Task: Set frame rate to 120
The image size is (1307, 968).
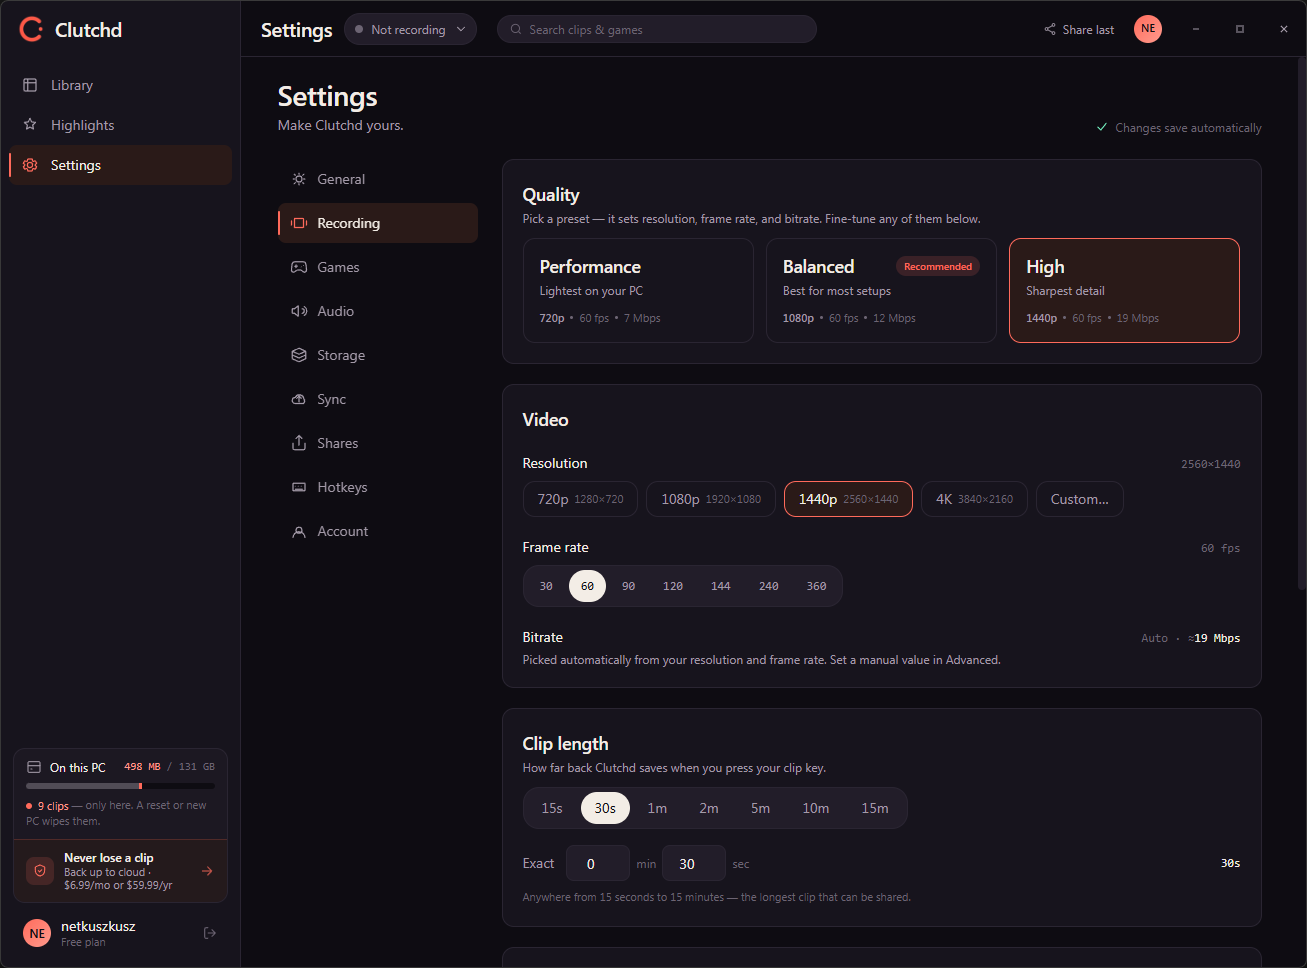Action: (x=673, y=586)
